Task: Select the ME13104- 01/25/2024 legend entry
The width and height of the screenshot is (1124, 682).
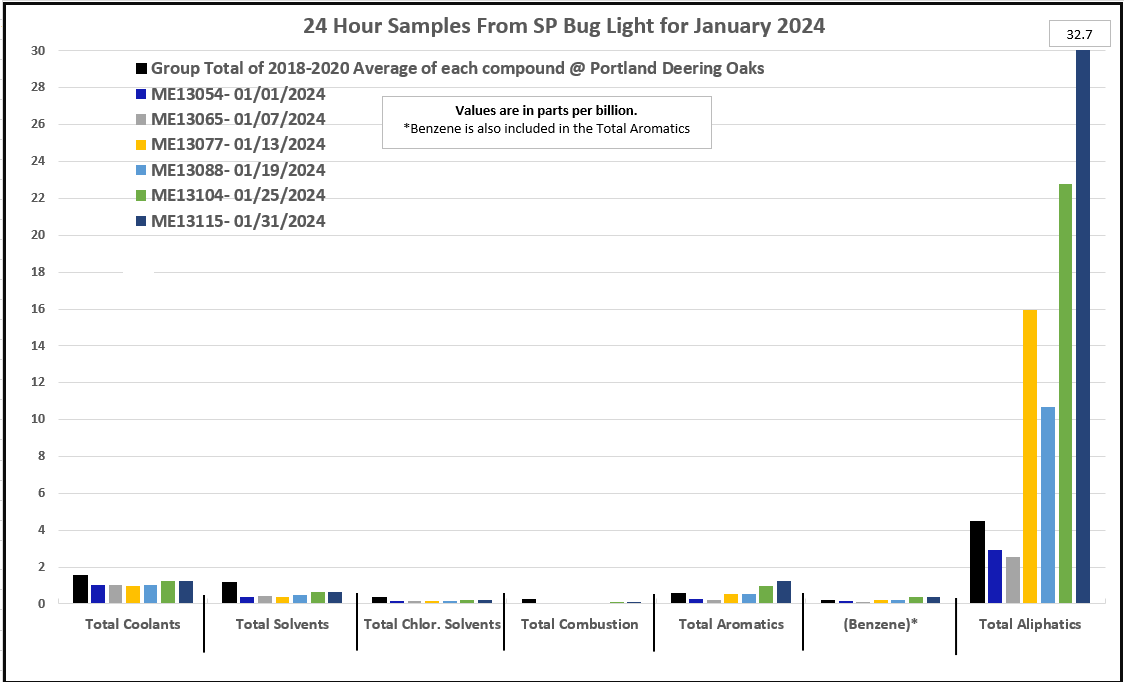Action: 238,196
